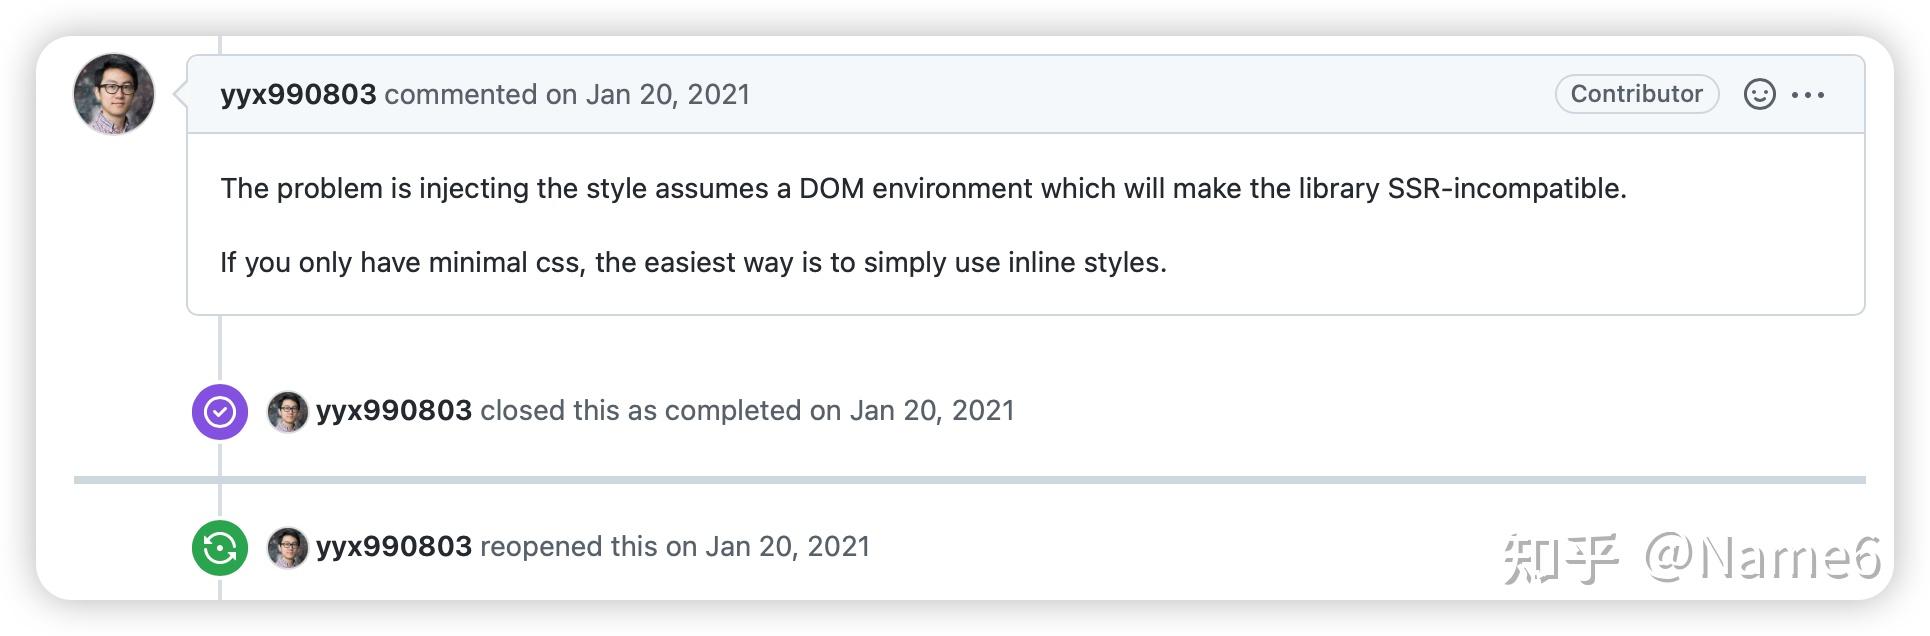Click the purple closed-as-completed check icon

(x=220, y=411)
